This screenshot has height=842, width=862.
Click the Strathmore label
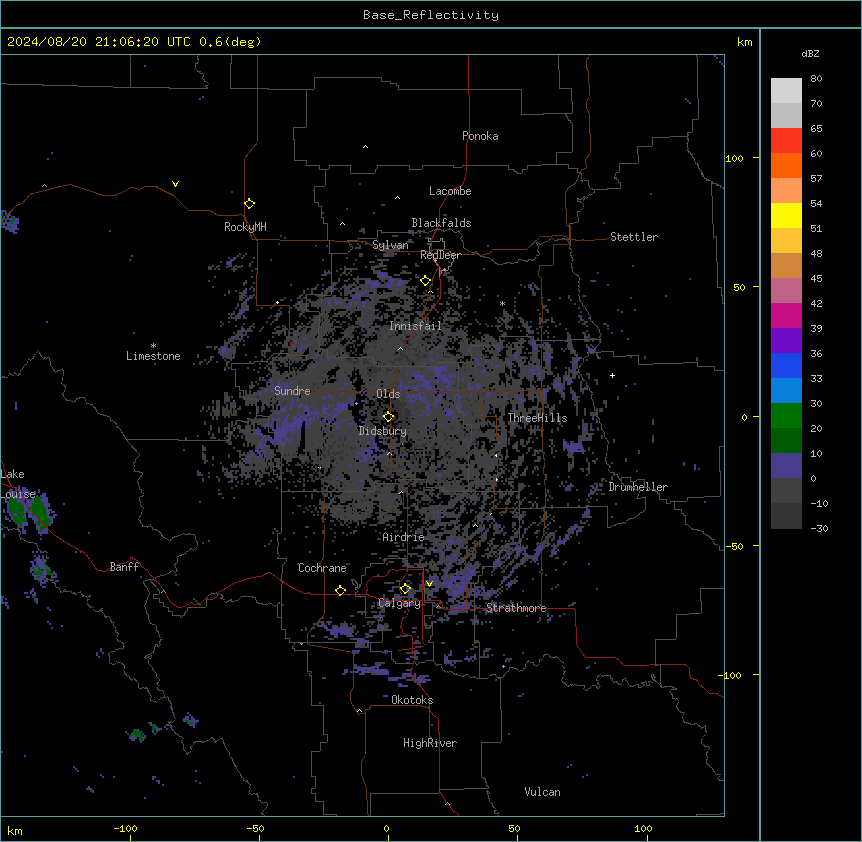tap(516, 608)
